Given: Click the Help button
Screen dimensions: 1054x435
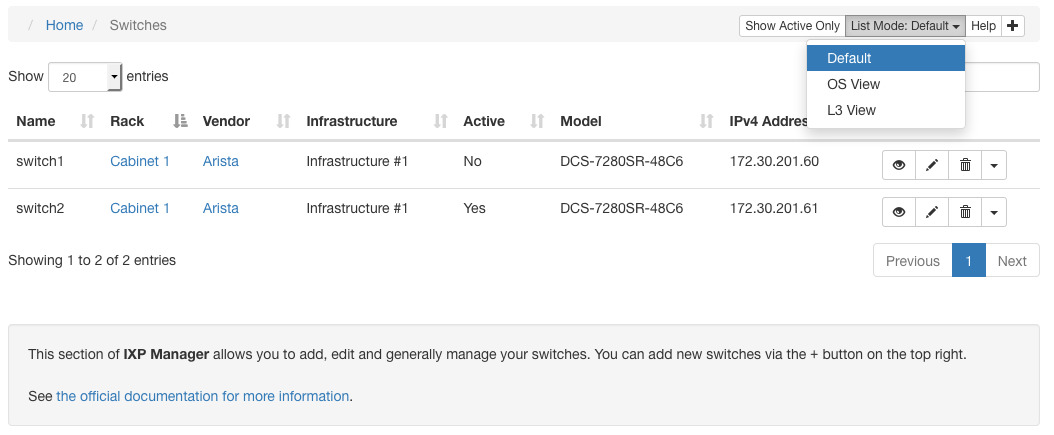Looking at the screenshot, I should pos(983,26).
